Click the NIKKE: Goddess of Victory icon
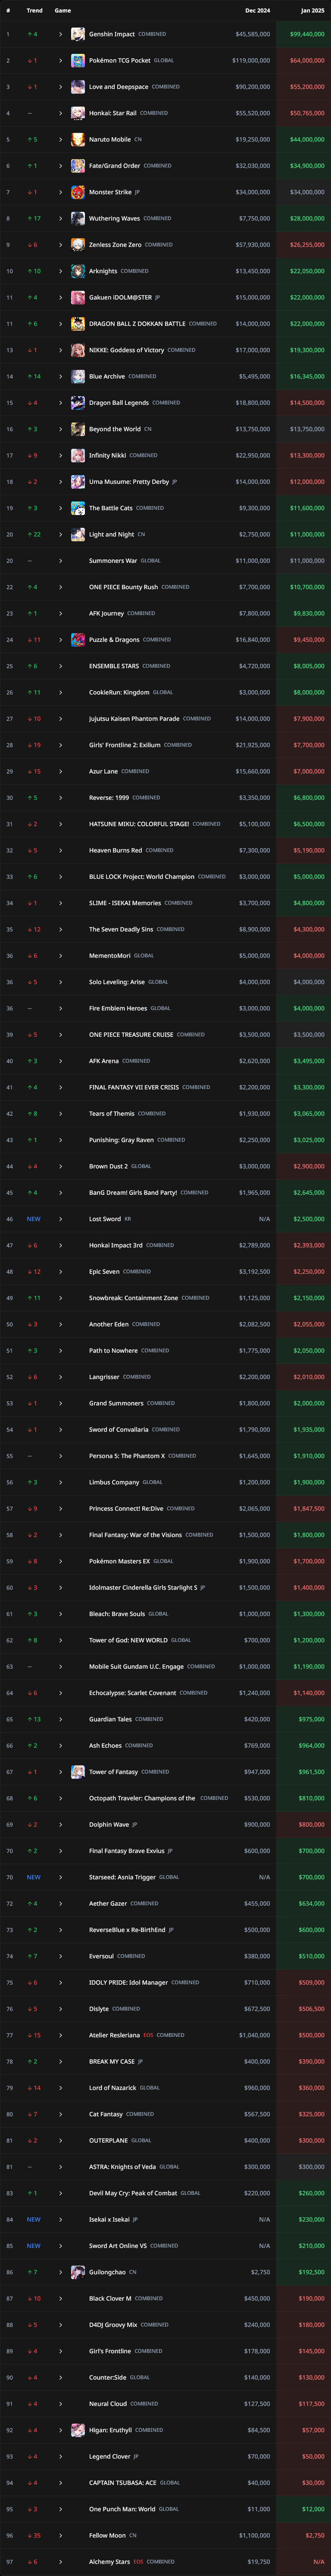 tap(78, 350)
